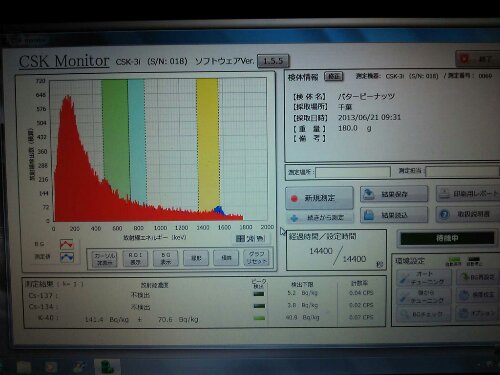Click the BGチェック button

(x=424, y=314)
